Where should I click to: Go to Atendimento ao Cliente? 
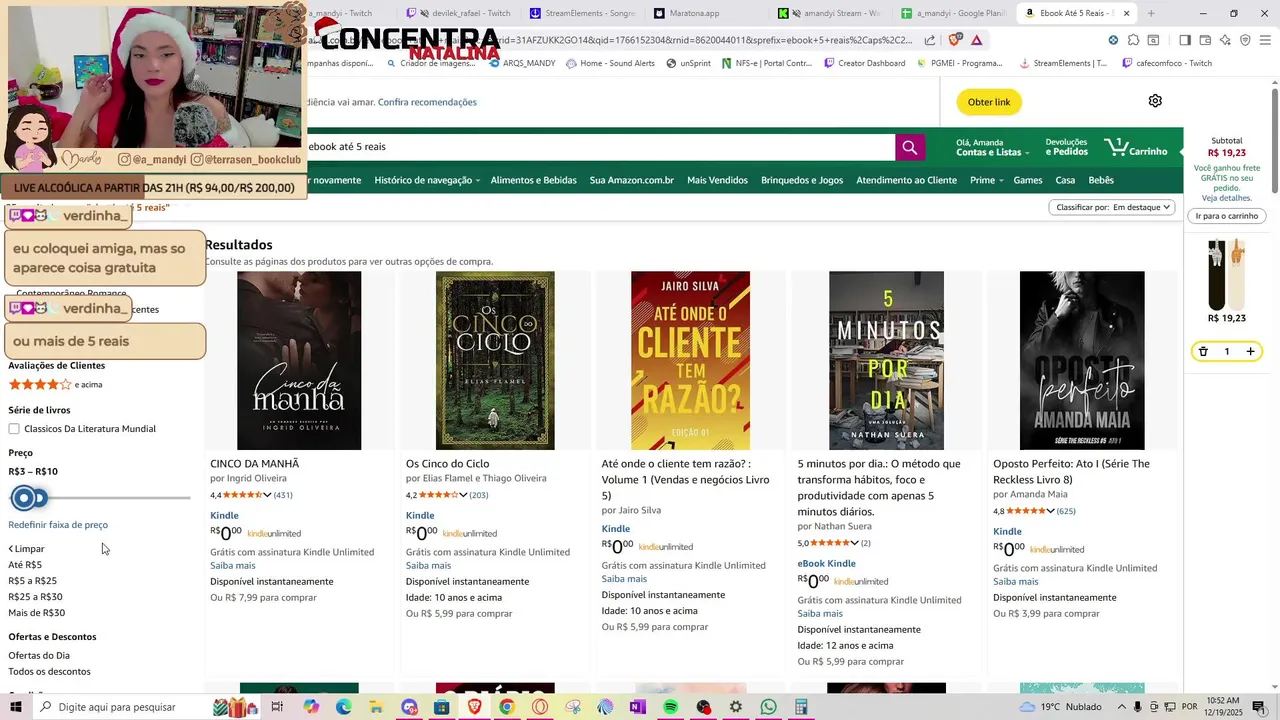tap(906, 180)
